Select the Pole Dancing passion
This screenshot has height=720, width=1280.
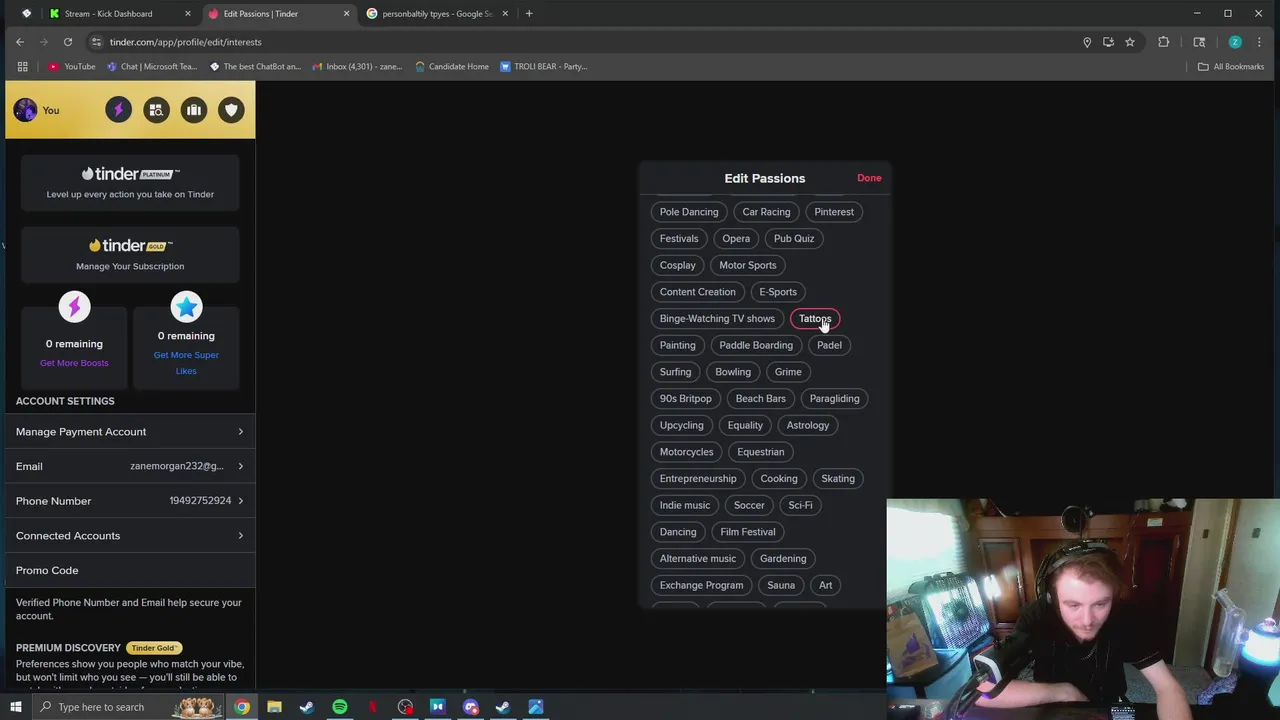(689, 212)
